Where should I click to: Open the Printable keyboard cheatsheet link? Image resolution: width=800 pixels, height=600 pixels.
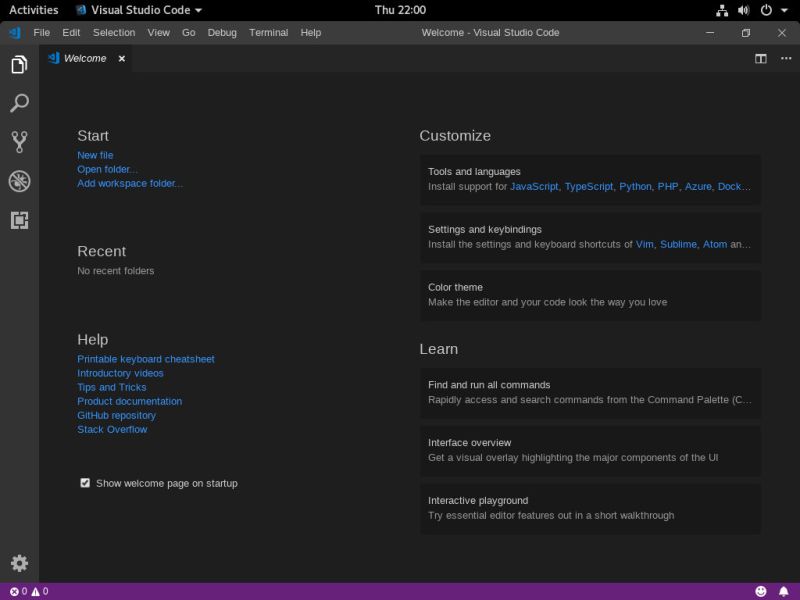(x=145, y=358)
